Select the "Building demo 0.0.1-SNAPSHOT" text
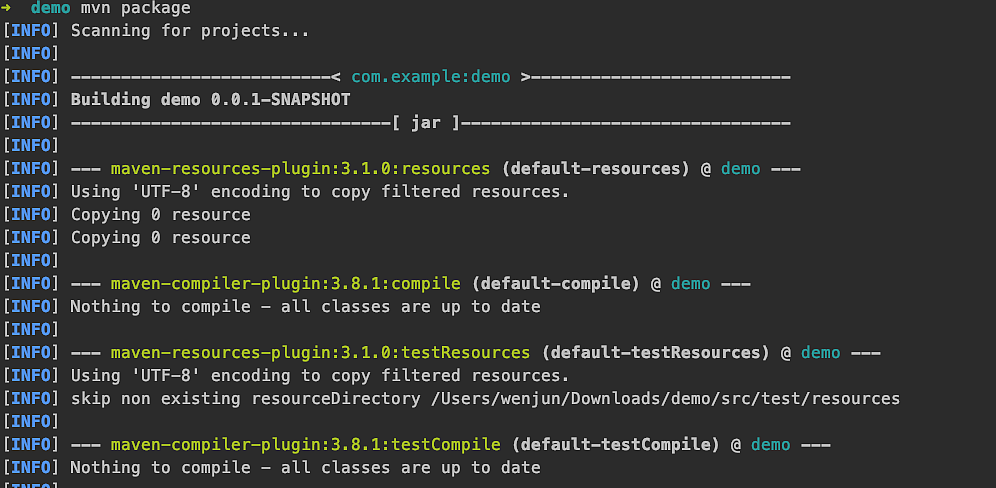Image resolution: width=996 pixels, height=488 pixels. point(210,100)
